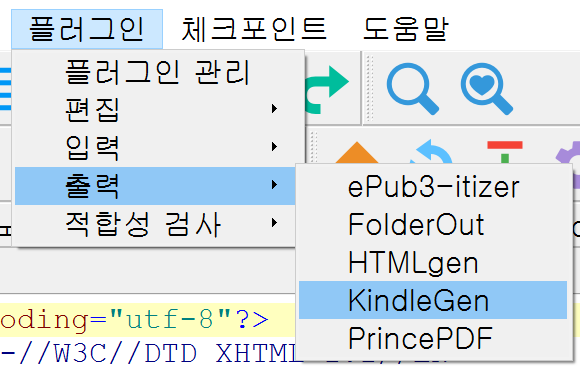580x369 pixels.
Task: Expand the 적합성 검사 submenu
Action: coord(155,223)
